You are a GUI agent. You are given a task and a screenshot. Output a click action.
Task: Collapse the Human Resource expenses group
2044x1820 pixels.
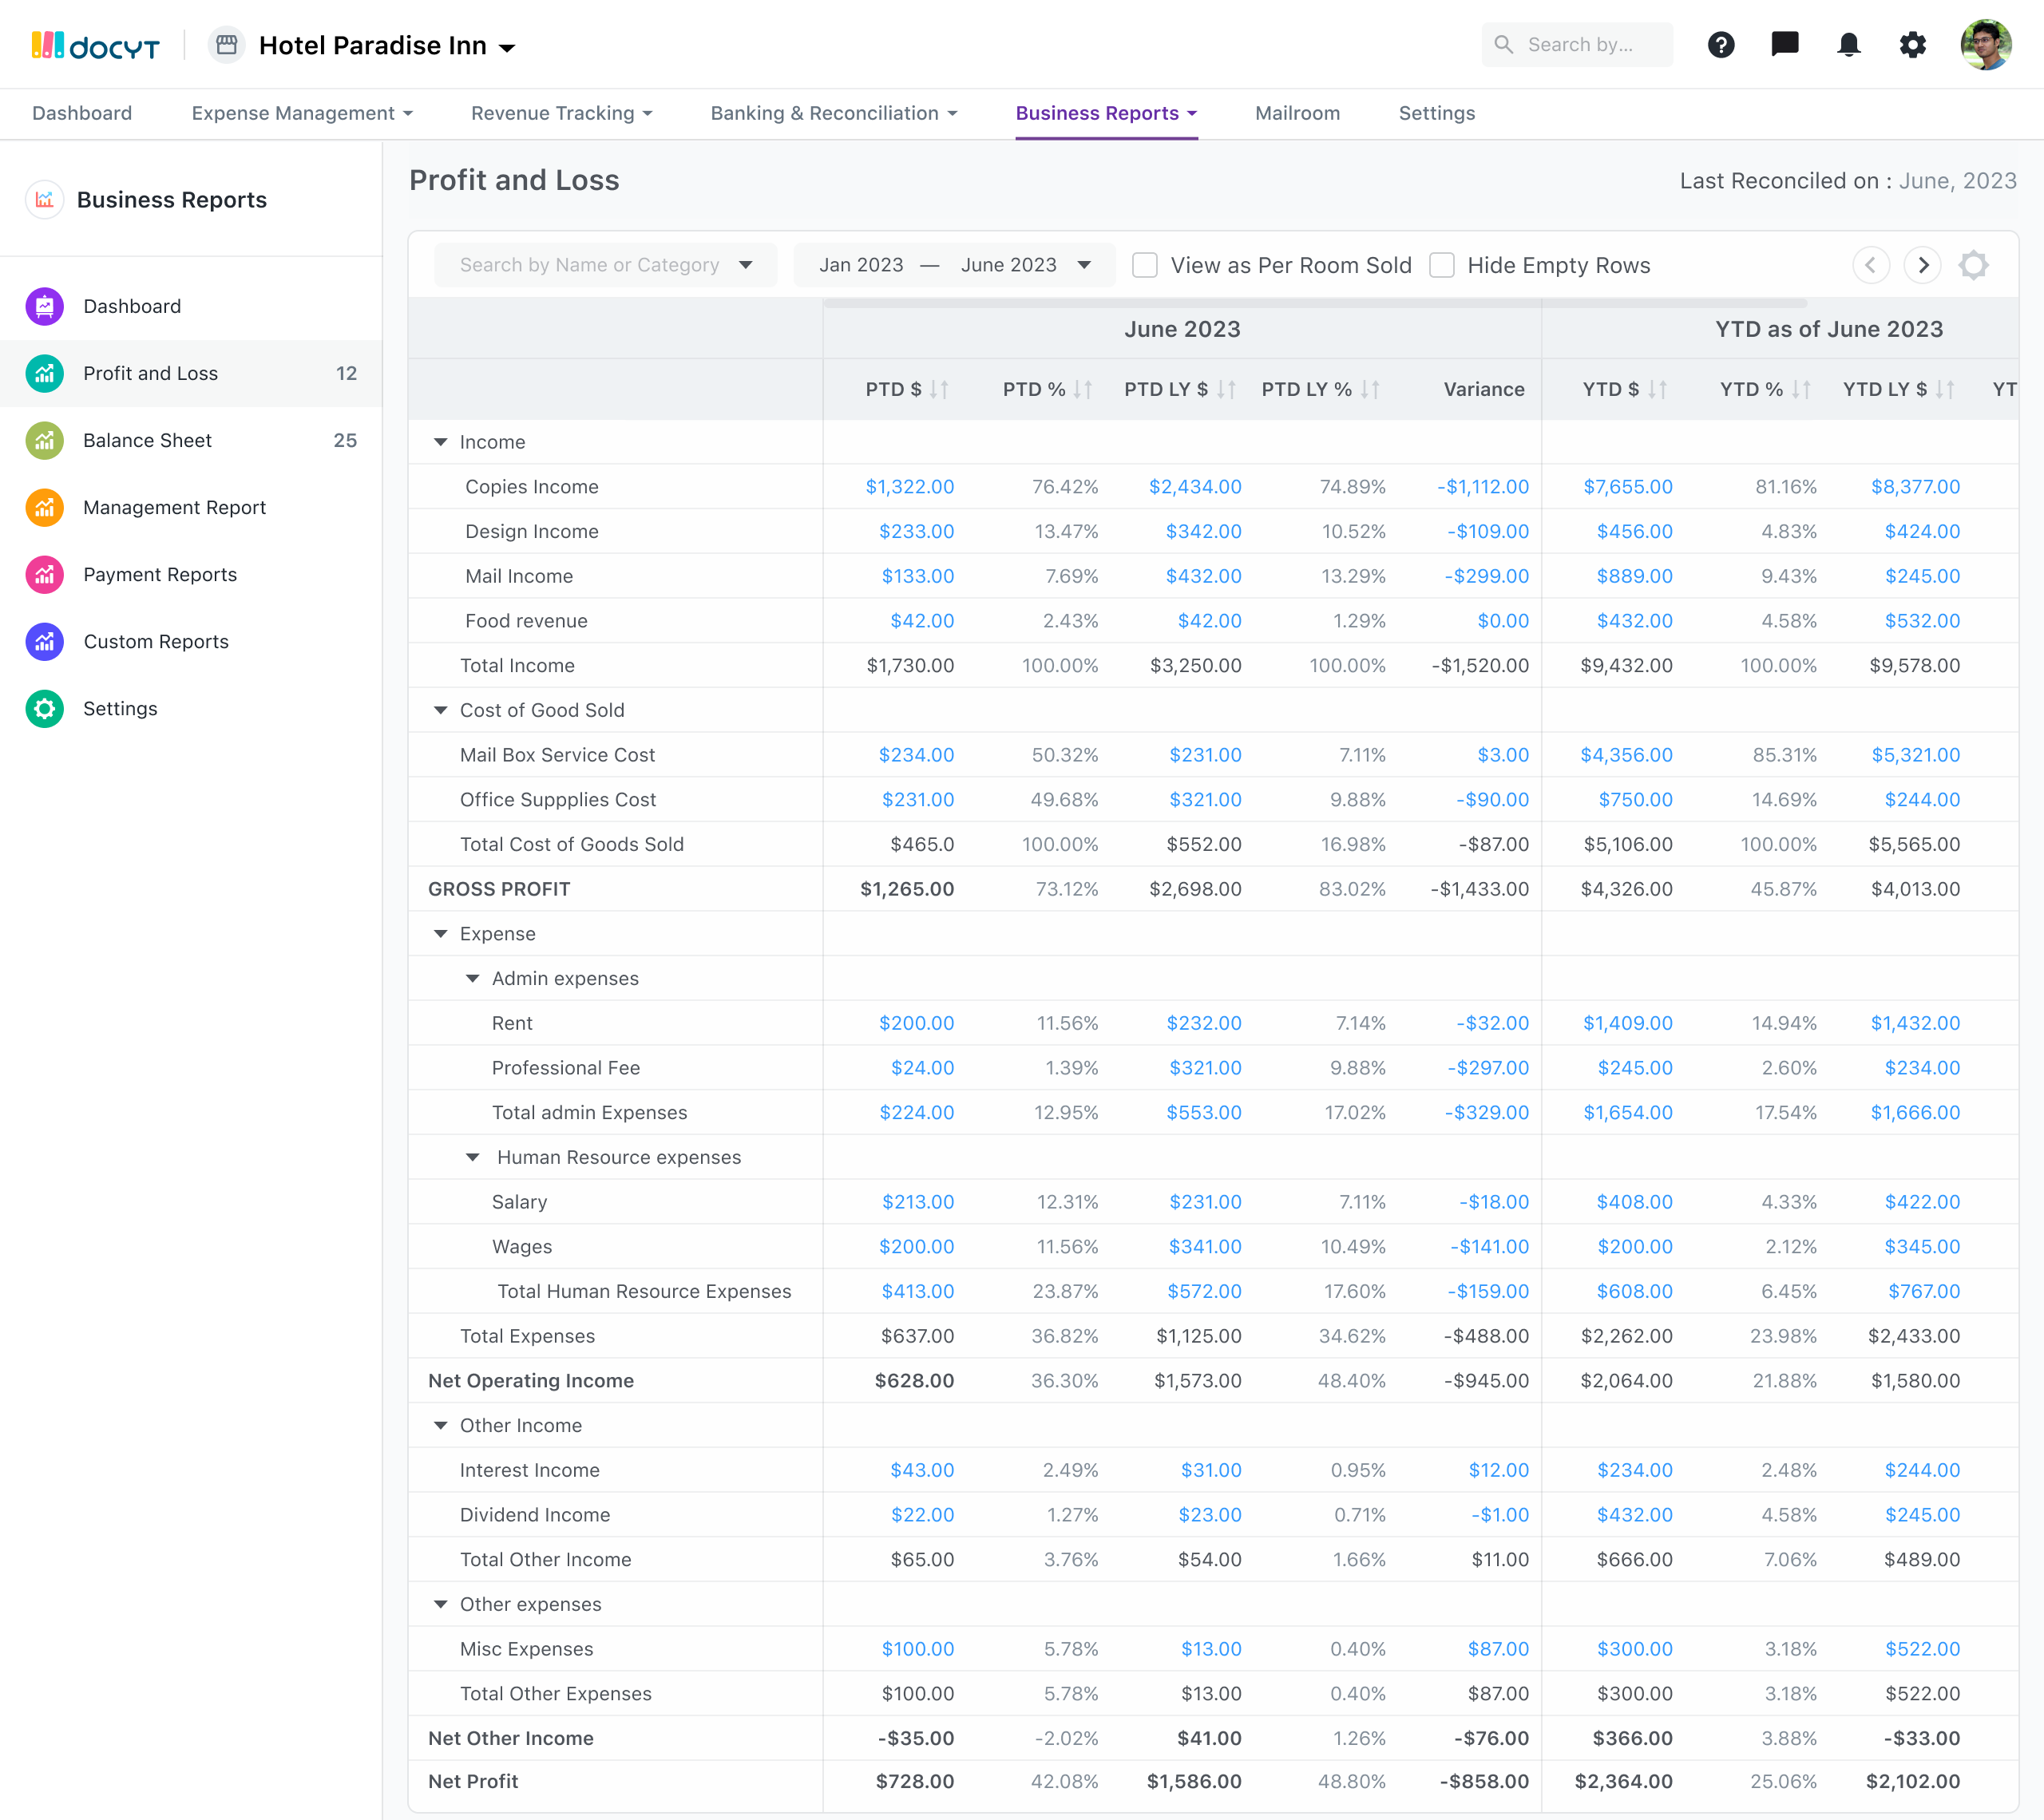(472, 1157)
